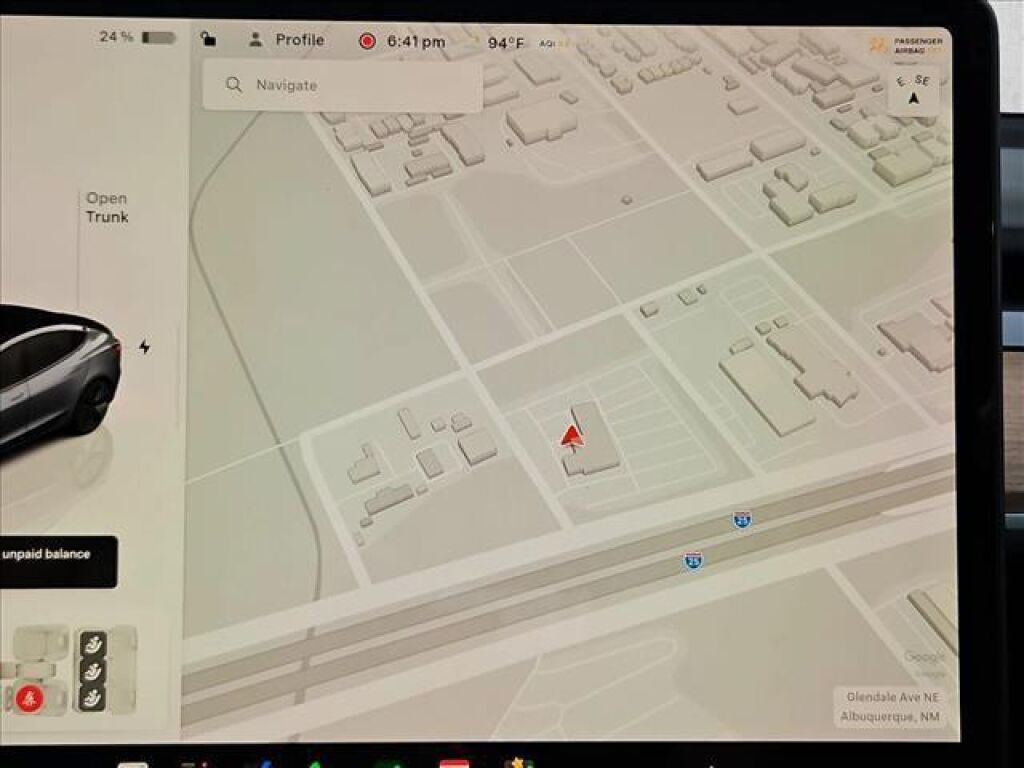Screen dimensions: 1024x768
Task: Tap the red vehicle position arrow on map
Action: click(572, 437)
